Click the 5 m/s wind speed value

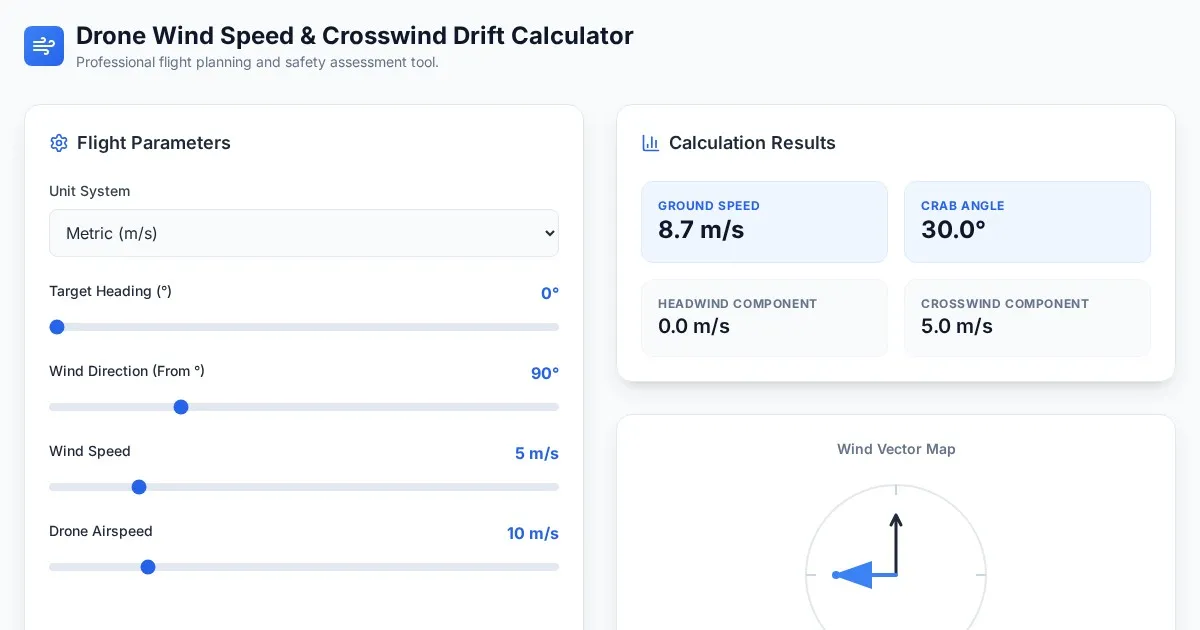[x=536, y=454]
